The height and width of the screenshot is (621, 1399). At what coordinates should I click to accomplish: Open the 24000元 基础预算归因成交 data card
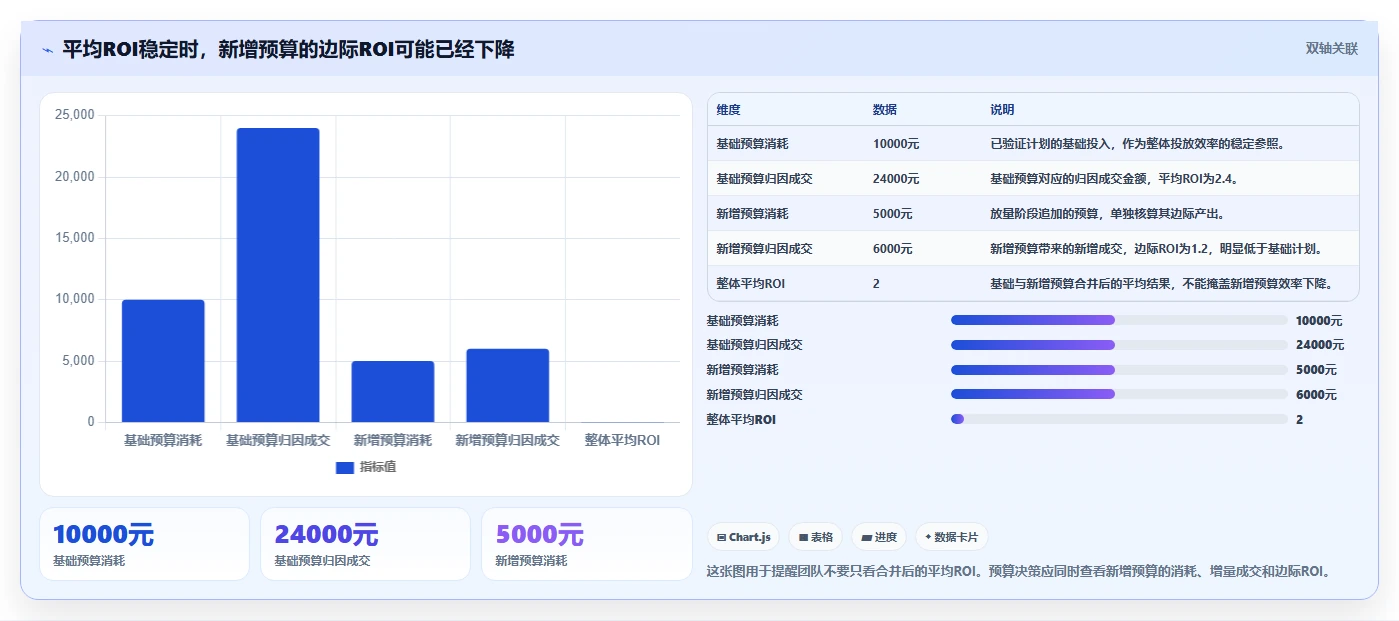pos(365,544)
